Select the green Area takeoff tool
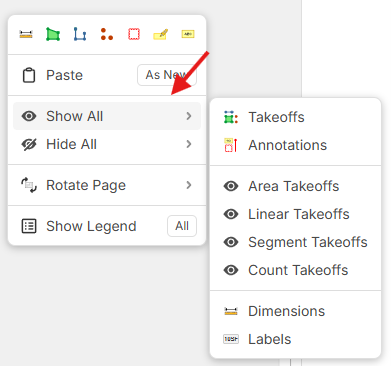This screenshot has height=367, width=391. pos(53,34)
